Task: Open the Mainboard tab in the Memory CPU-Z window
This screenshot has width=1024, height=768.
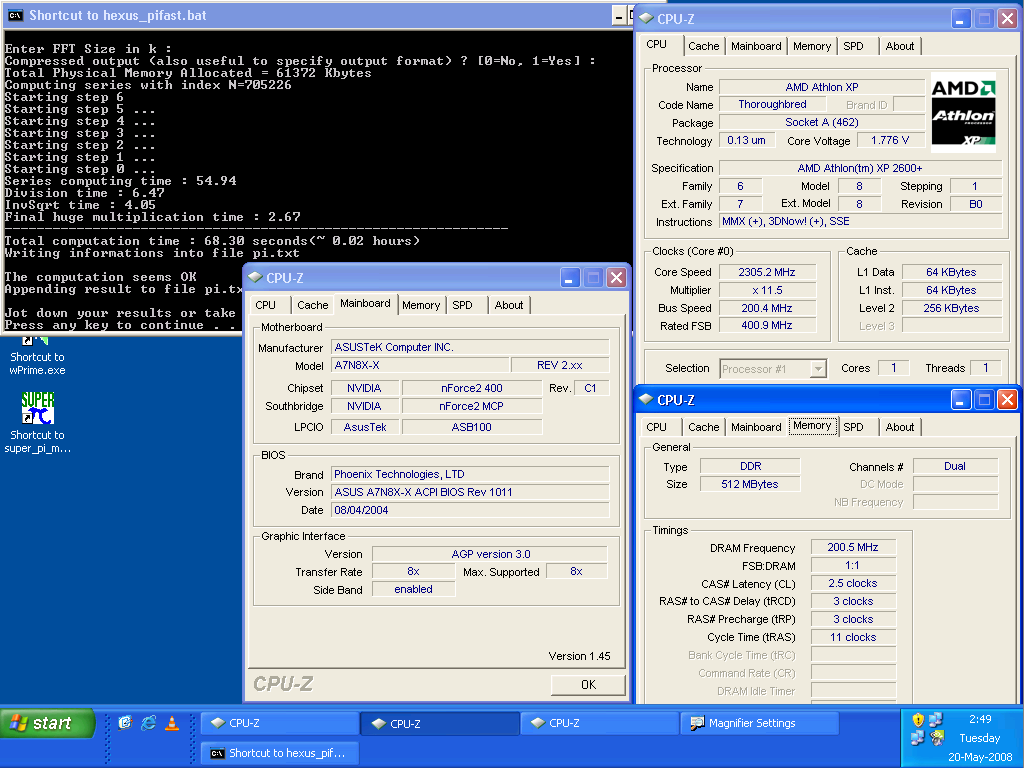Action: pyautogui.click(x=756, y=427)
